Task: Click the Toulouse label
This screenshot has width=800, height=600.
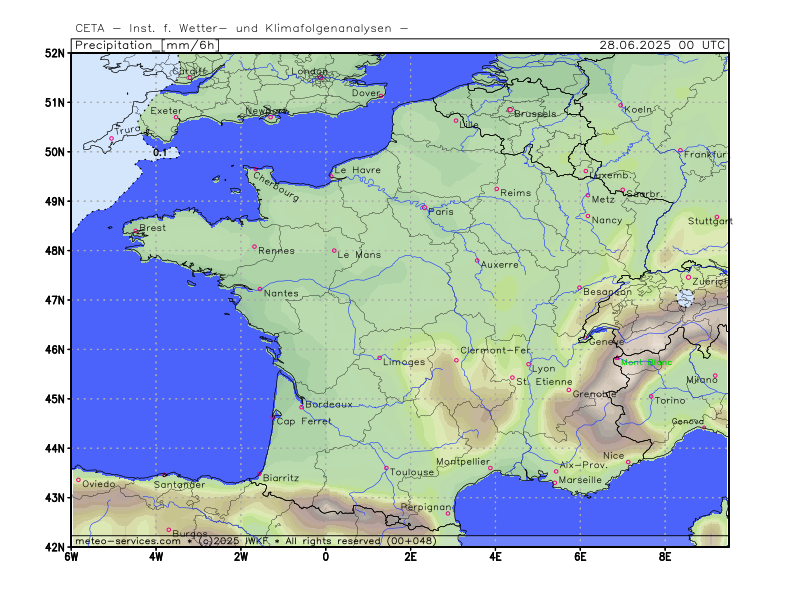Action: point(412,472)
